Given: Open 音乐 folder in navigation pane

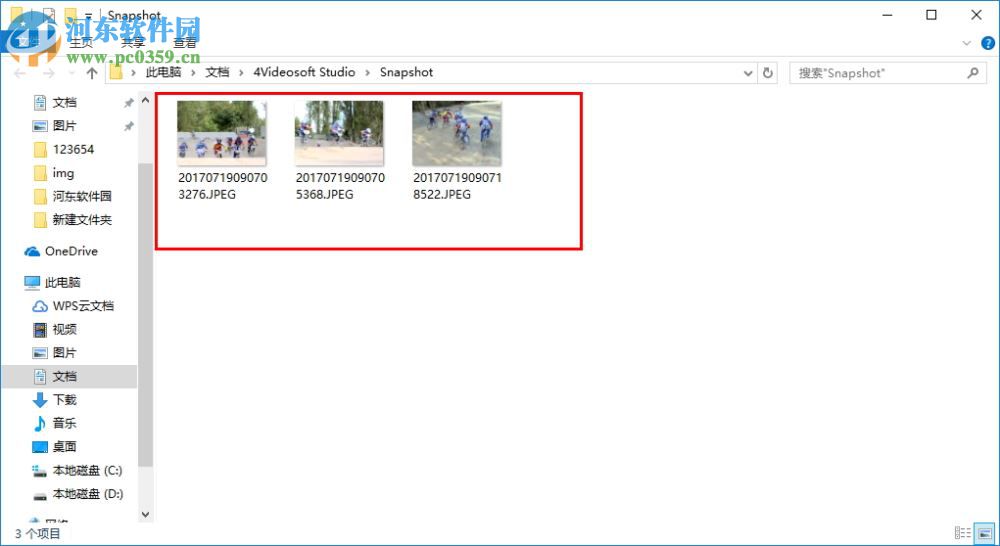Looking at the screenshot, I should [64, 424].
